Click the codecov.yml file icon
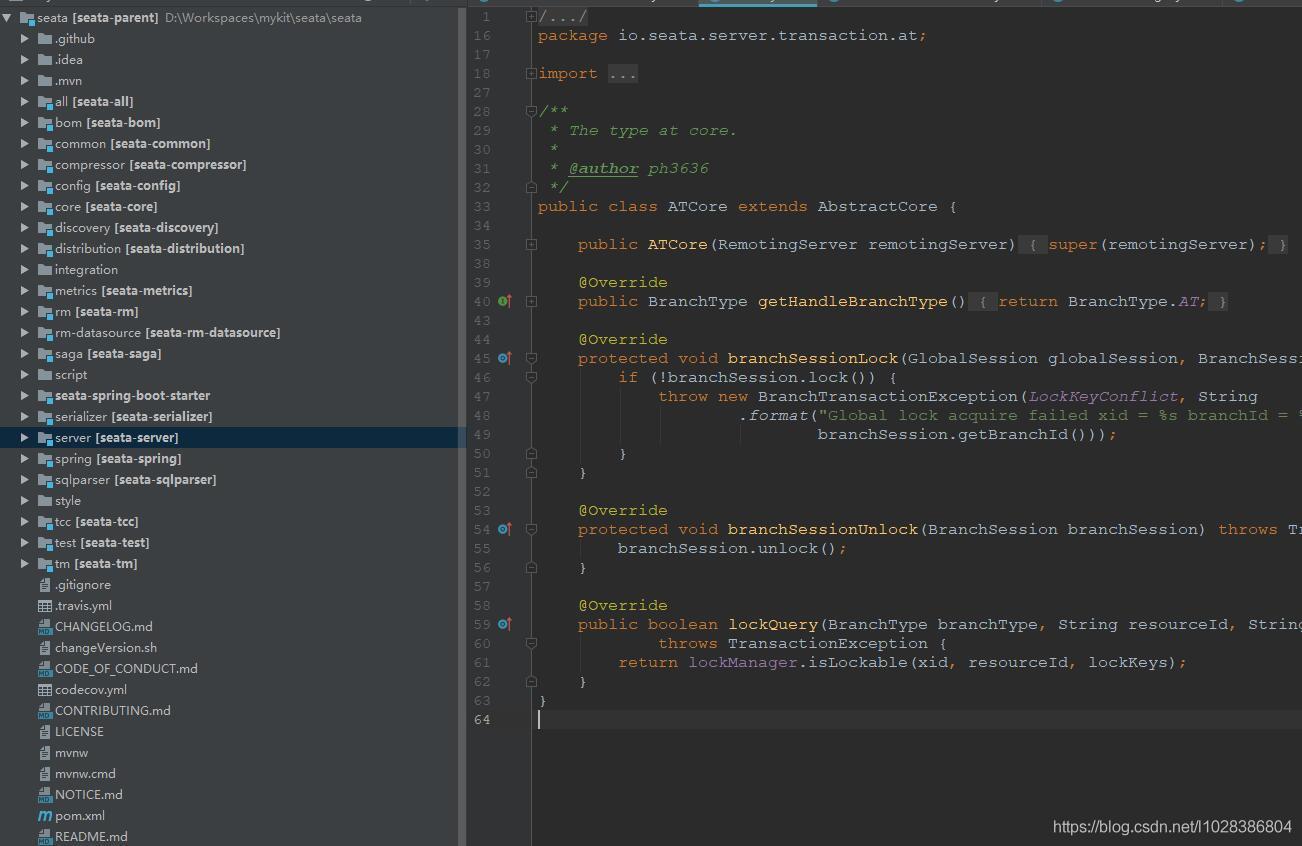This screenshot has height=846, width=1302. tap(45, 689)
